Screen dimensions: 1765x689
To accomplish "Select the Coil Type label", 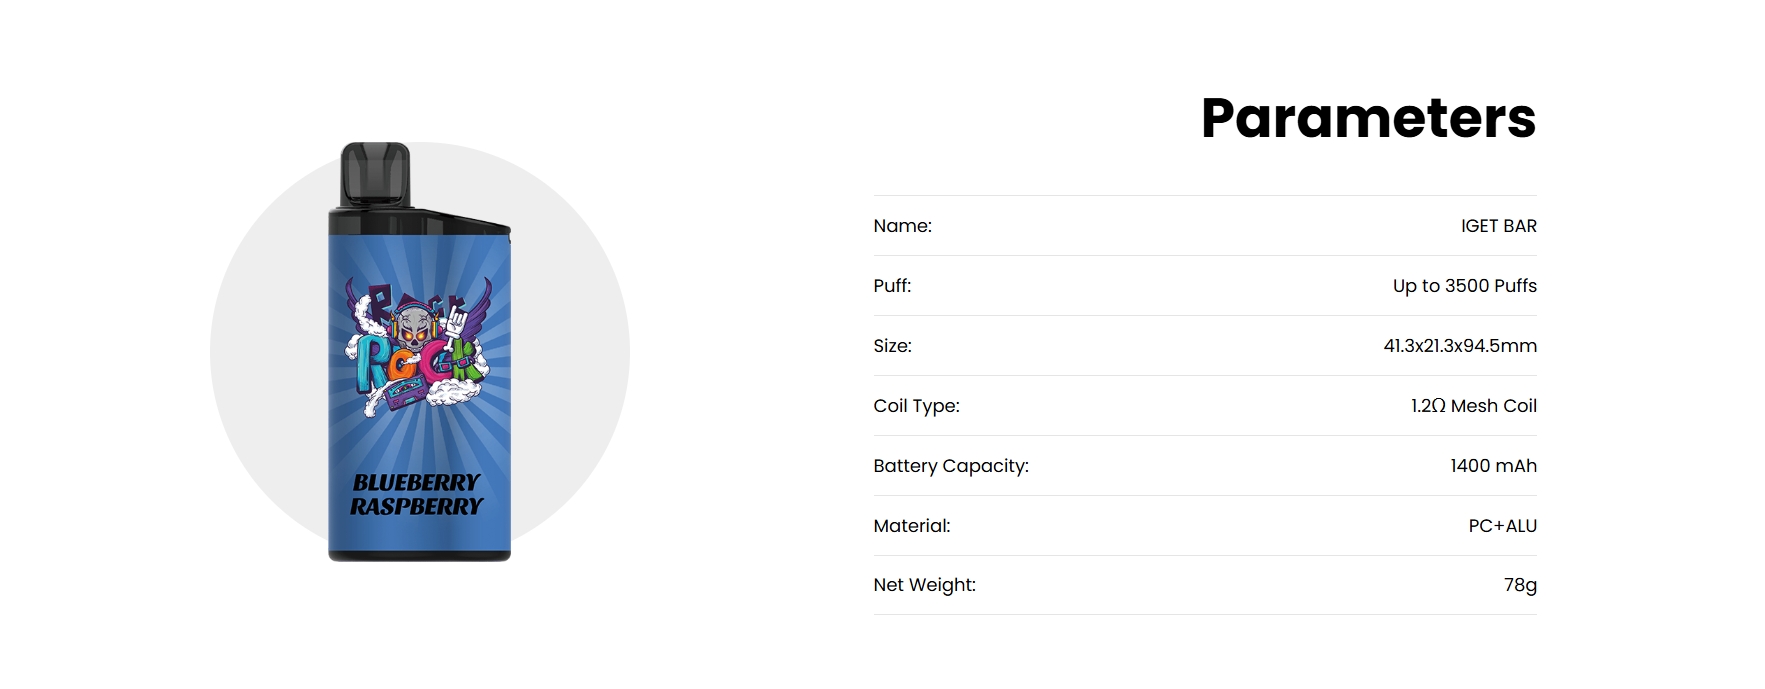I will point(916,406).
